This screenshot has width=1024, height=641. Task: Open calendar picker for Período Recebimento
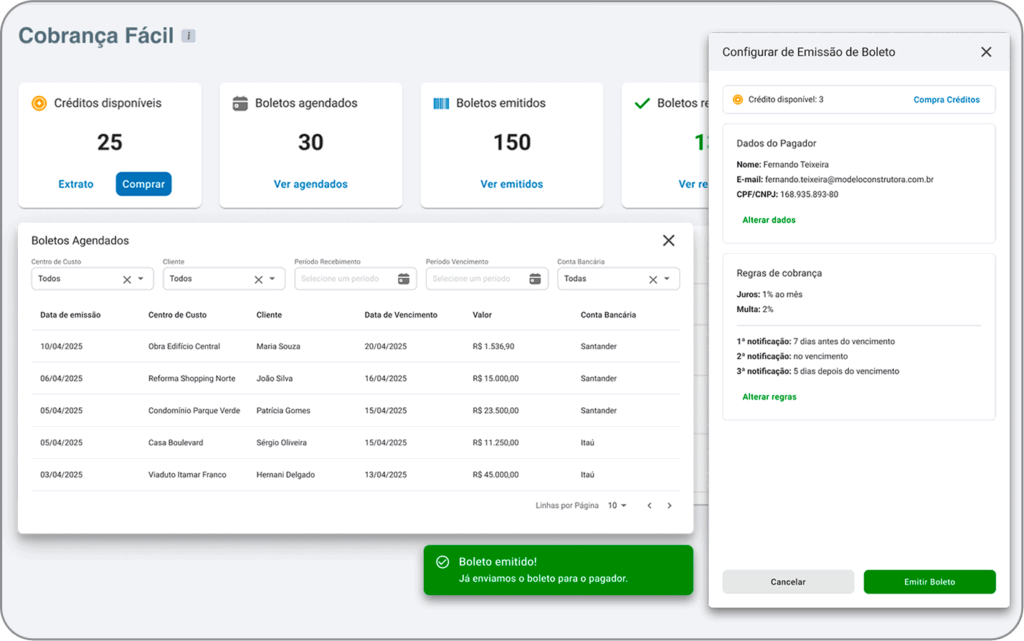(x=404, y=279)
